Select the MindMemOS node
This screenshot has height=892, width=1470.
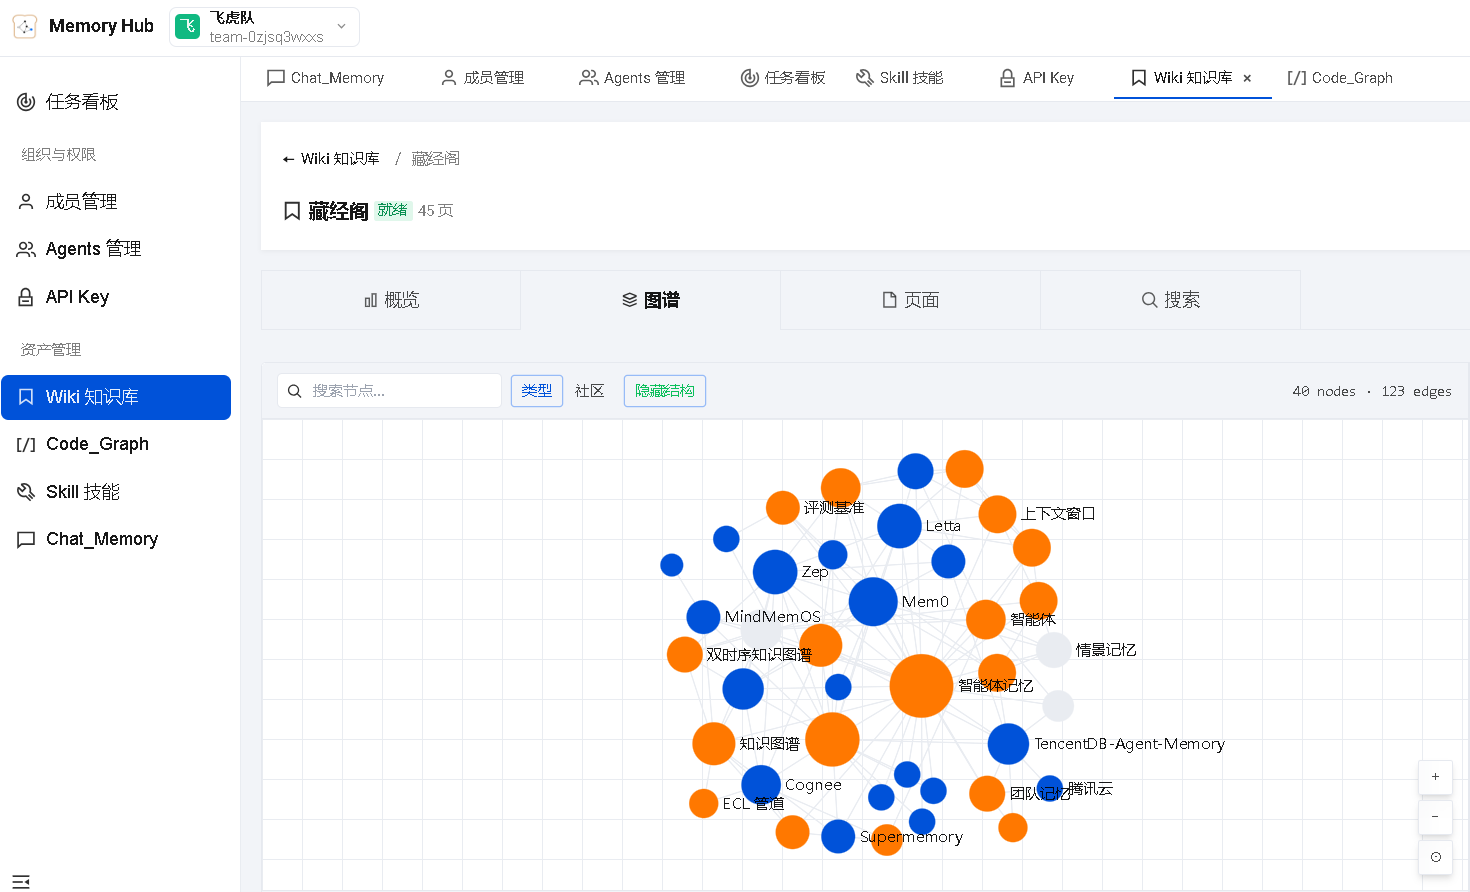[703, 617]
